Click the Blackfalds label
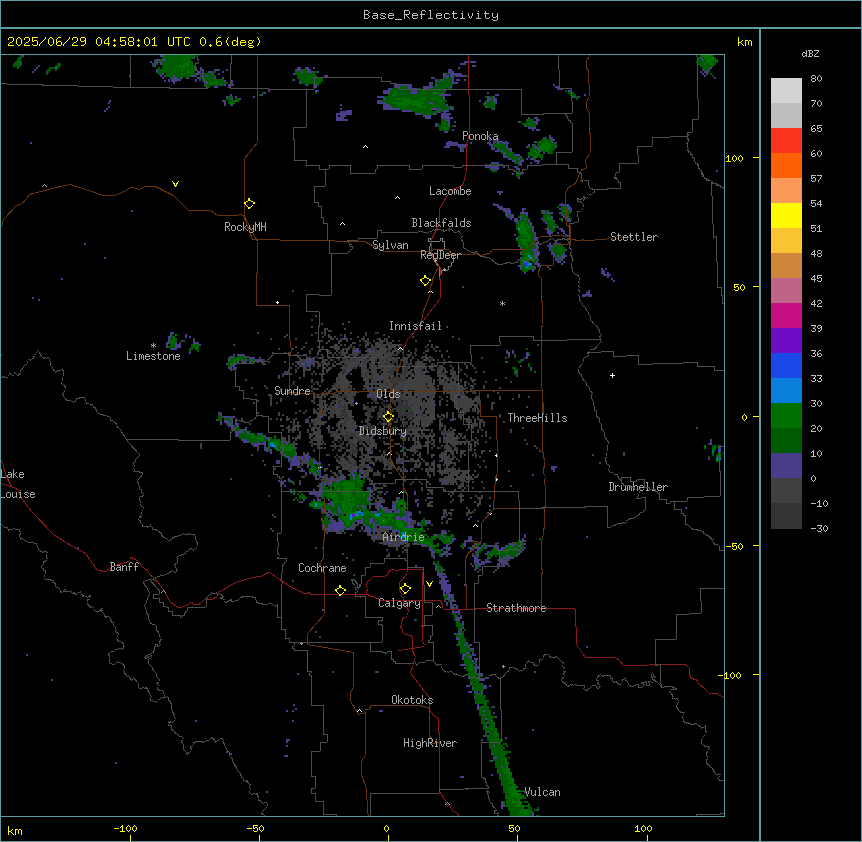The width and height of the screenshot is (862, 842). (441, 223)
